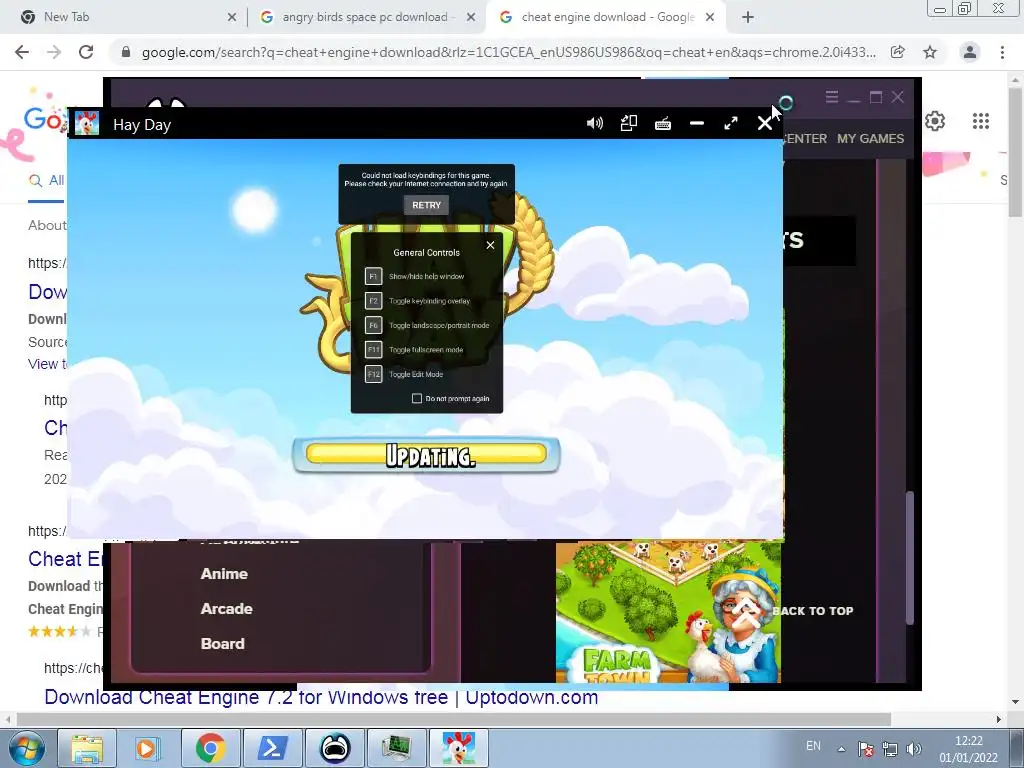Select Board category in launcher list
The height and width of the screenshot is (768, 1024).
(x=223, y=643)
